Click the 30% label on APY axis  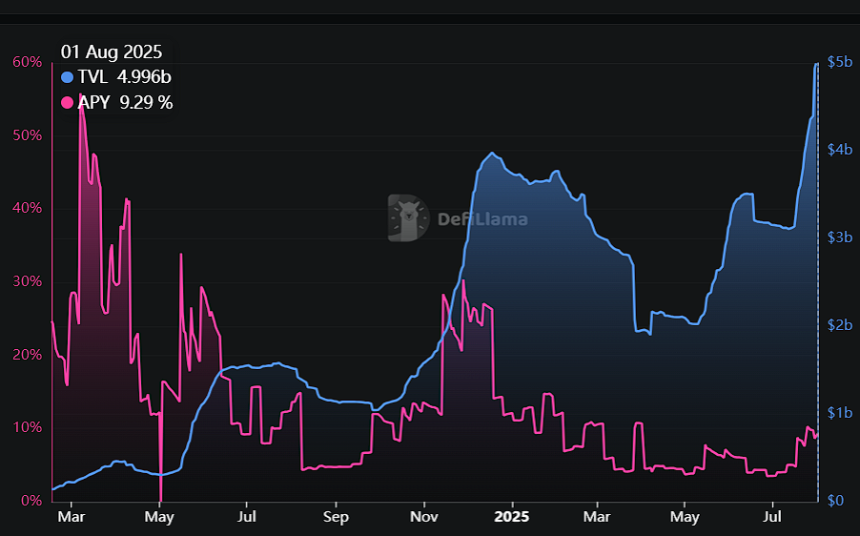(27, 281)
